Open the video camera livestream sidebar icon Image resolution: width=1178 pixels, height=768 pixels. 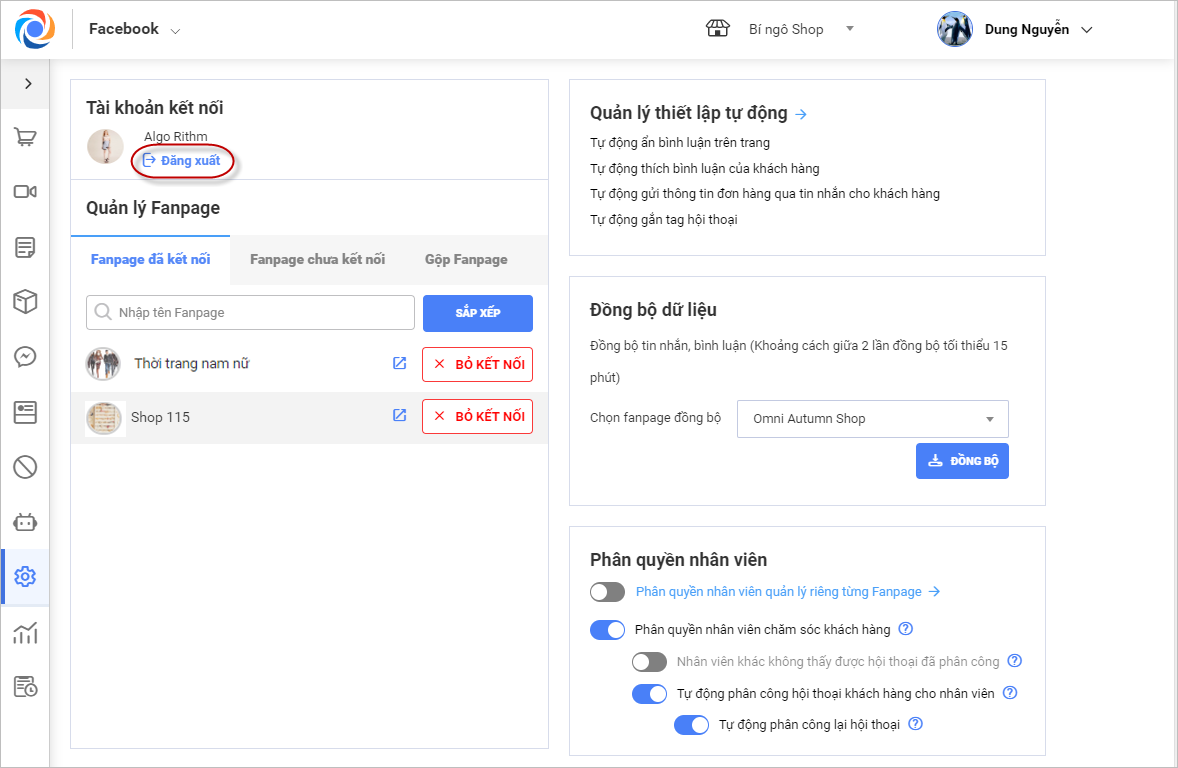[x=25, y=192]
